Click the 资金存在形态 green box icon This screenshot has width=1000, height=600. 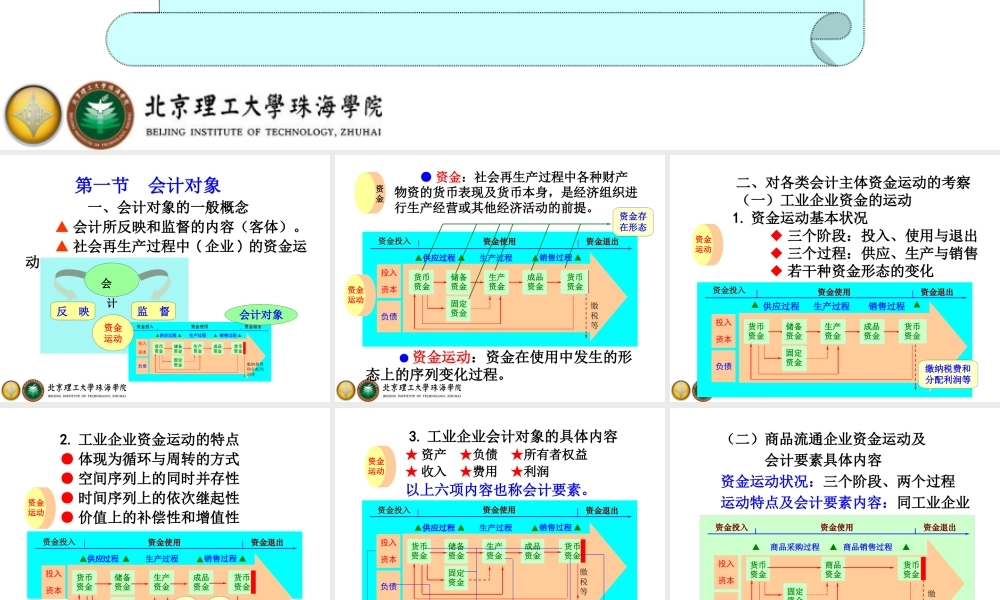pyautogui.click(x=635, y=219)
